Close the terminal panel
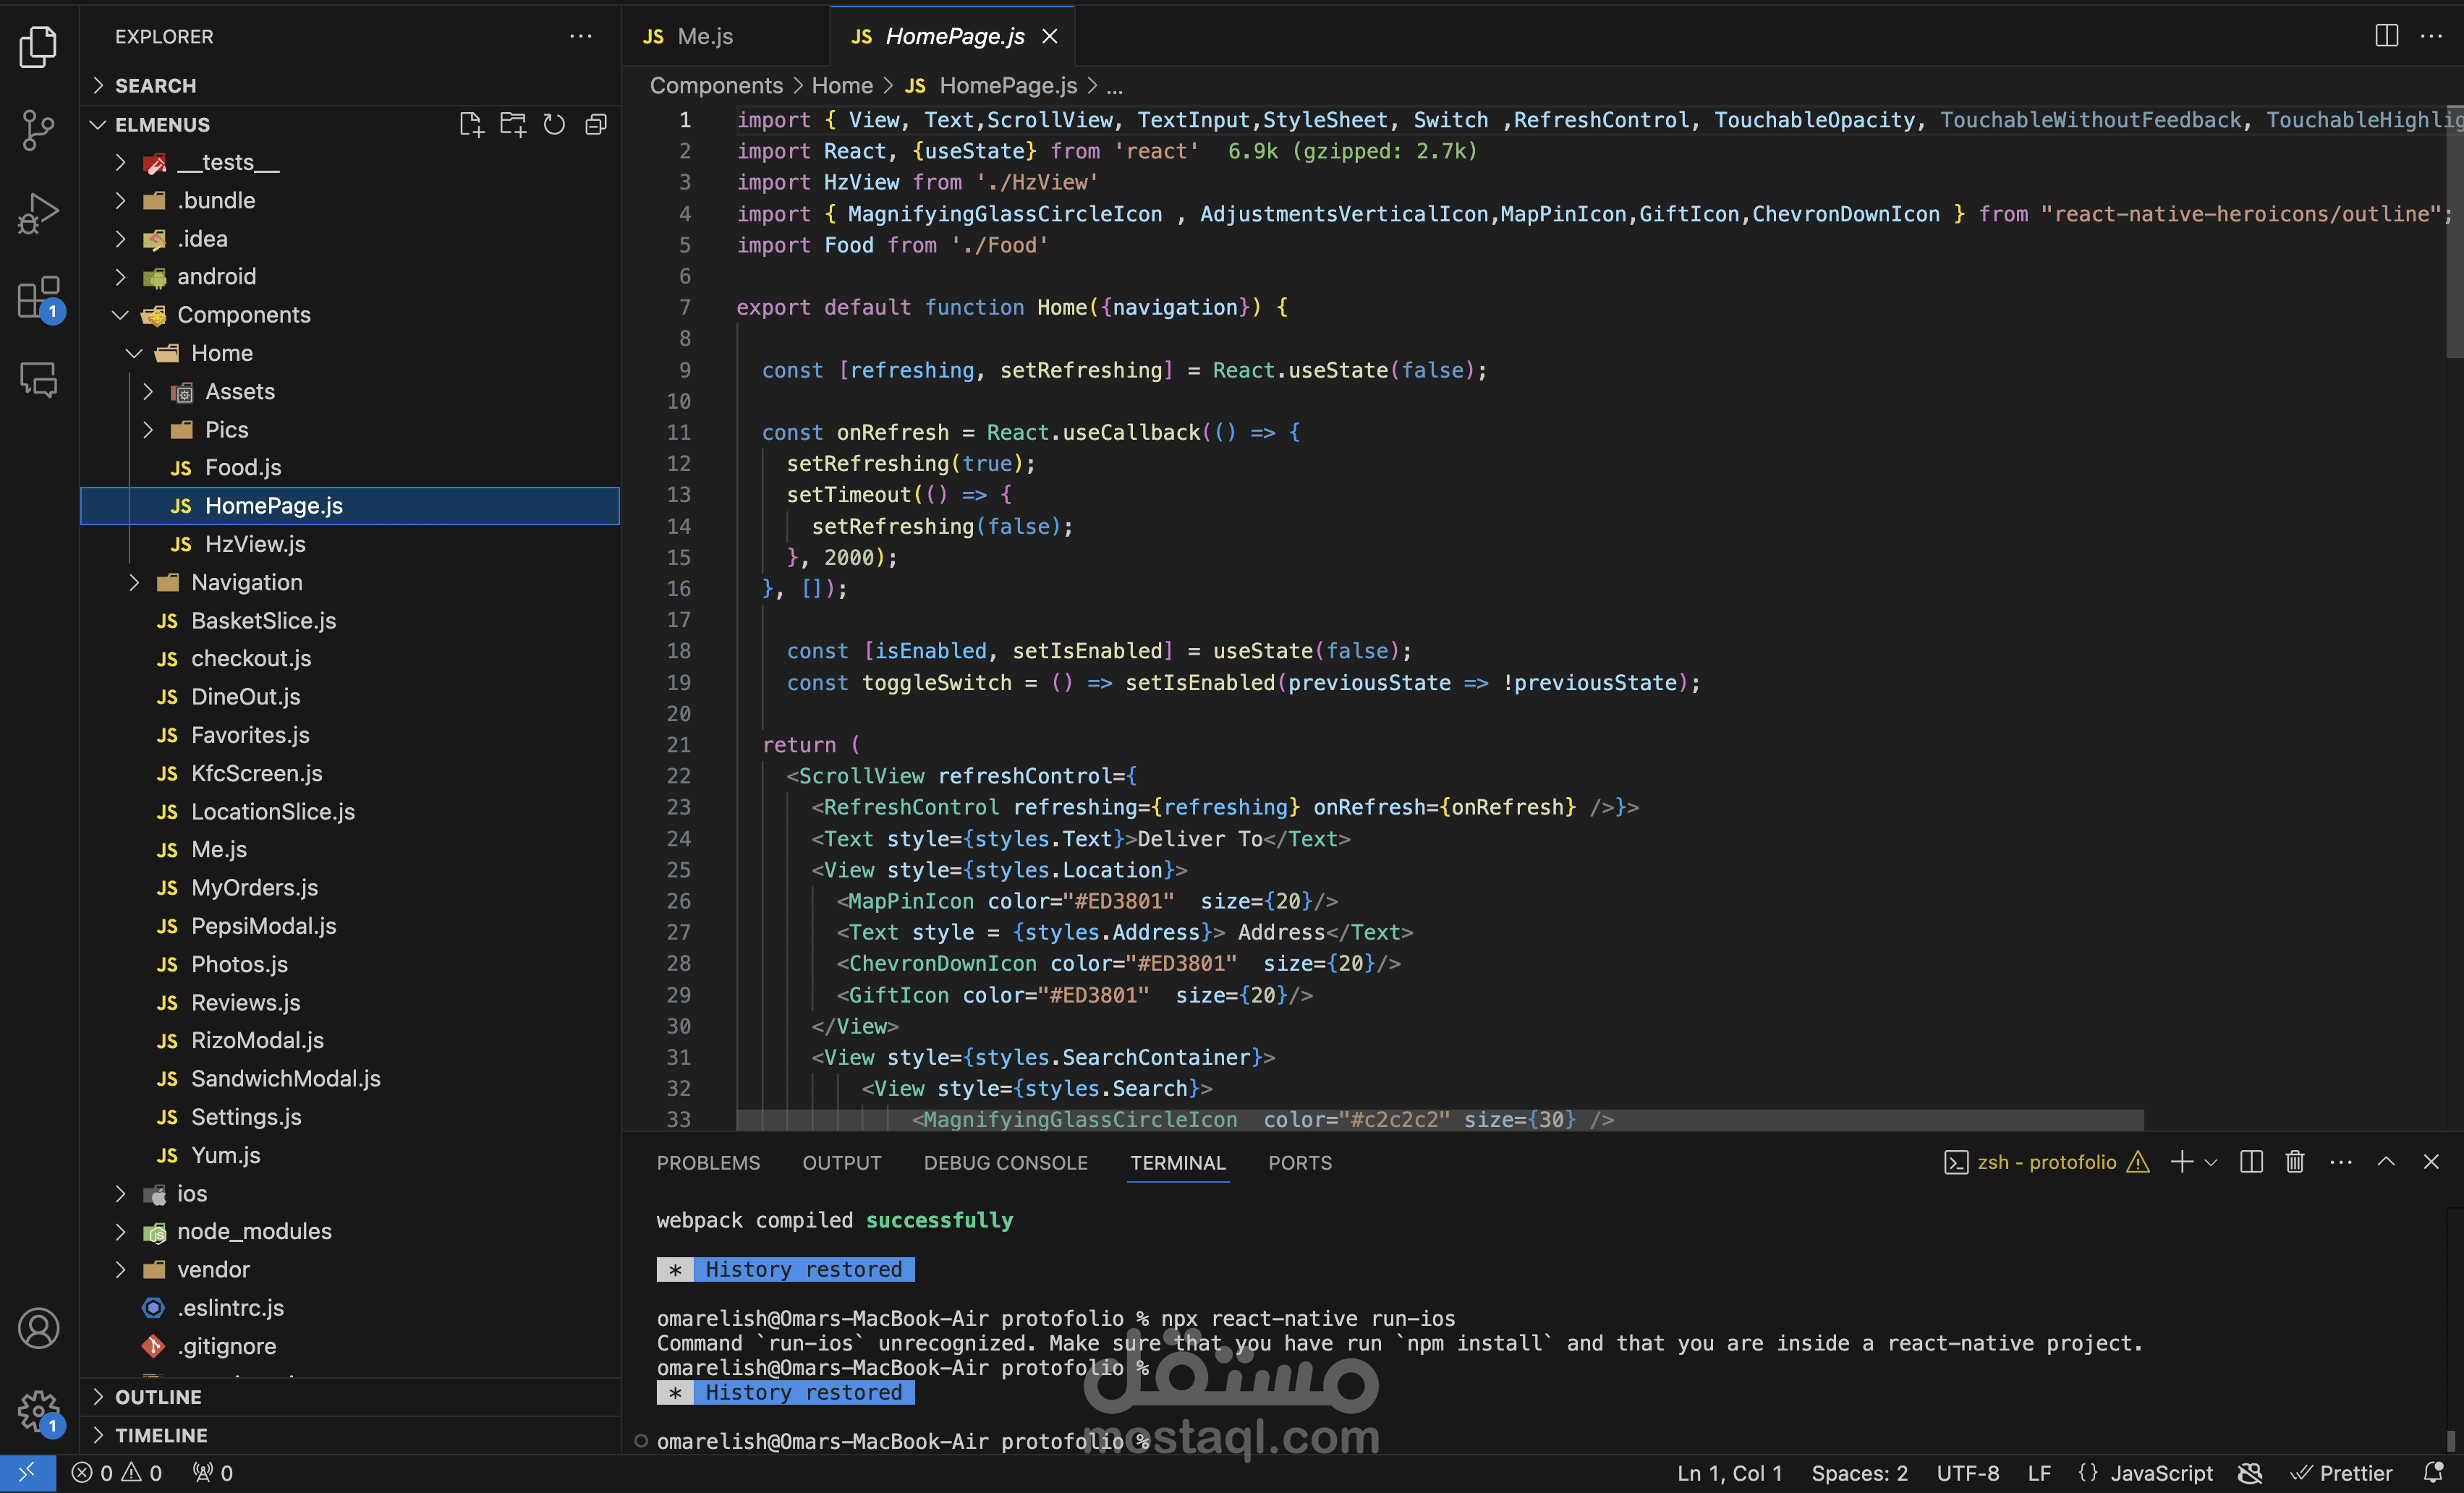The image size is (2464, 1493). (x=2431, y=1161)
